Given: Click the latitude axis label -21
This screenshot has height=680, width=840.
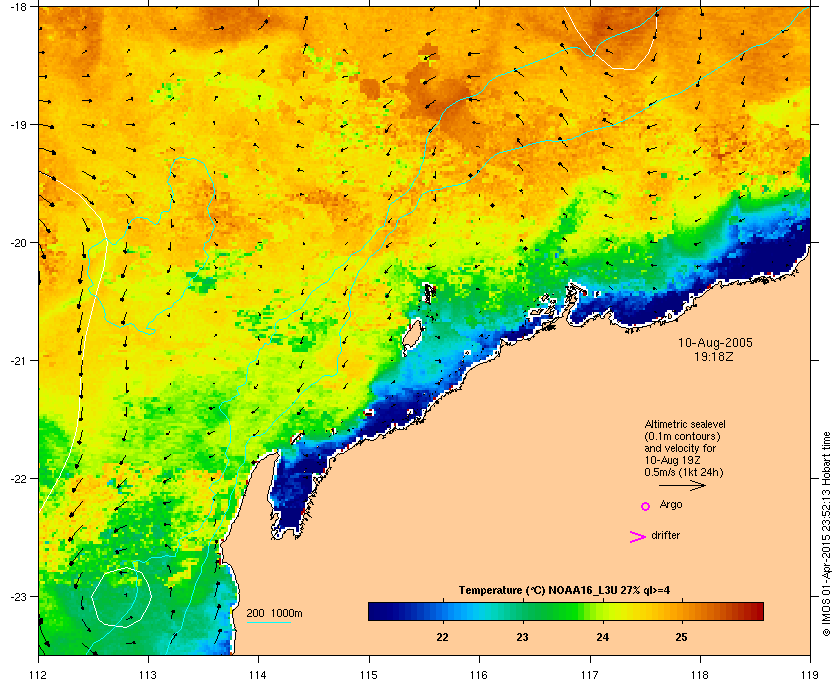Looking at the screenshot, I should (18, 360).
